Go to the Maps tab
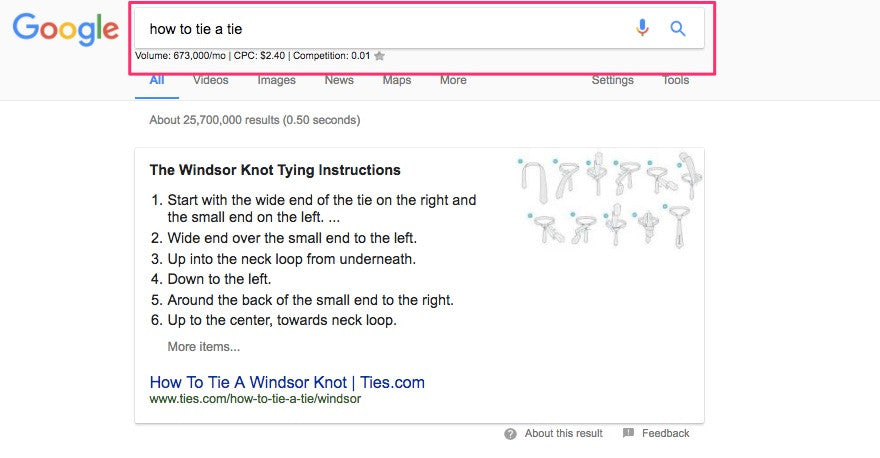 [x=397, y=80]
